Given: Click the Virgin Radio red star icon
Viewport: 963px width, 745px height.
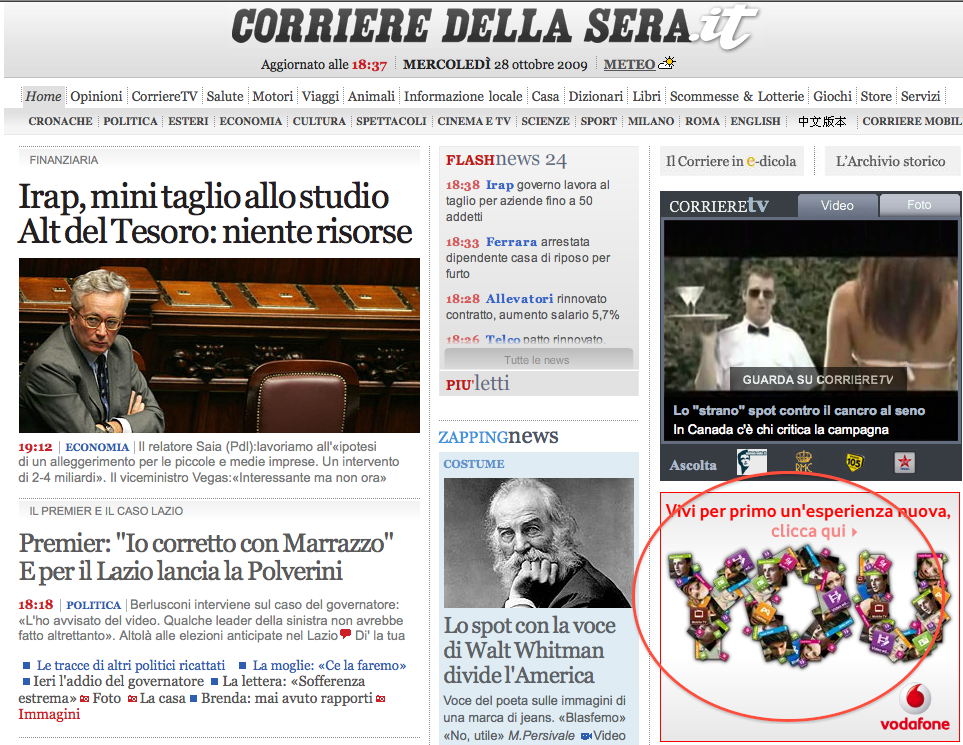Looking at the screenshot, I should coord(904,462).
